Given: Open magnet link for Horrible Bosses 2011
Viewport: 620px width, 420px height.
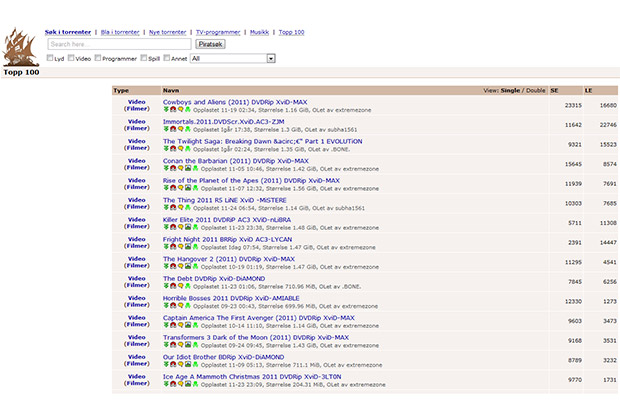Looking at the screenshot, I should click(x=173, y=305).
